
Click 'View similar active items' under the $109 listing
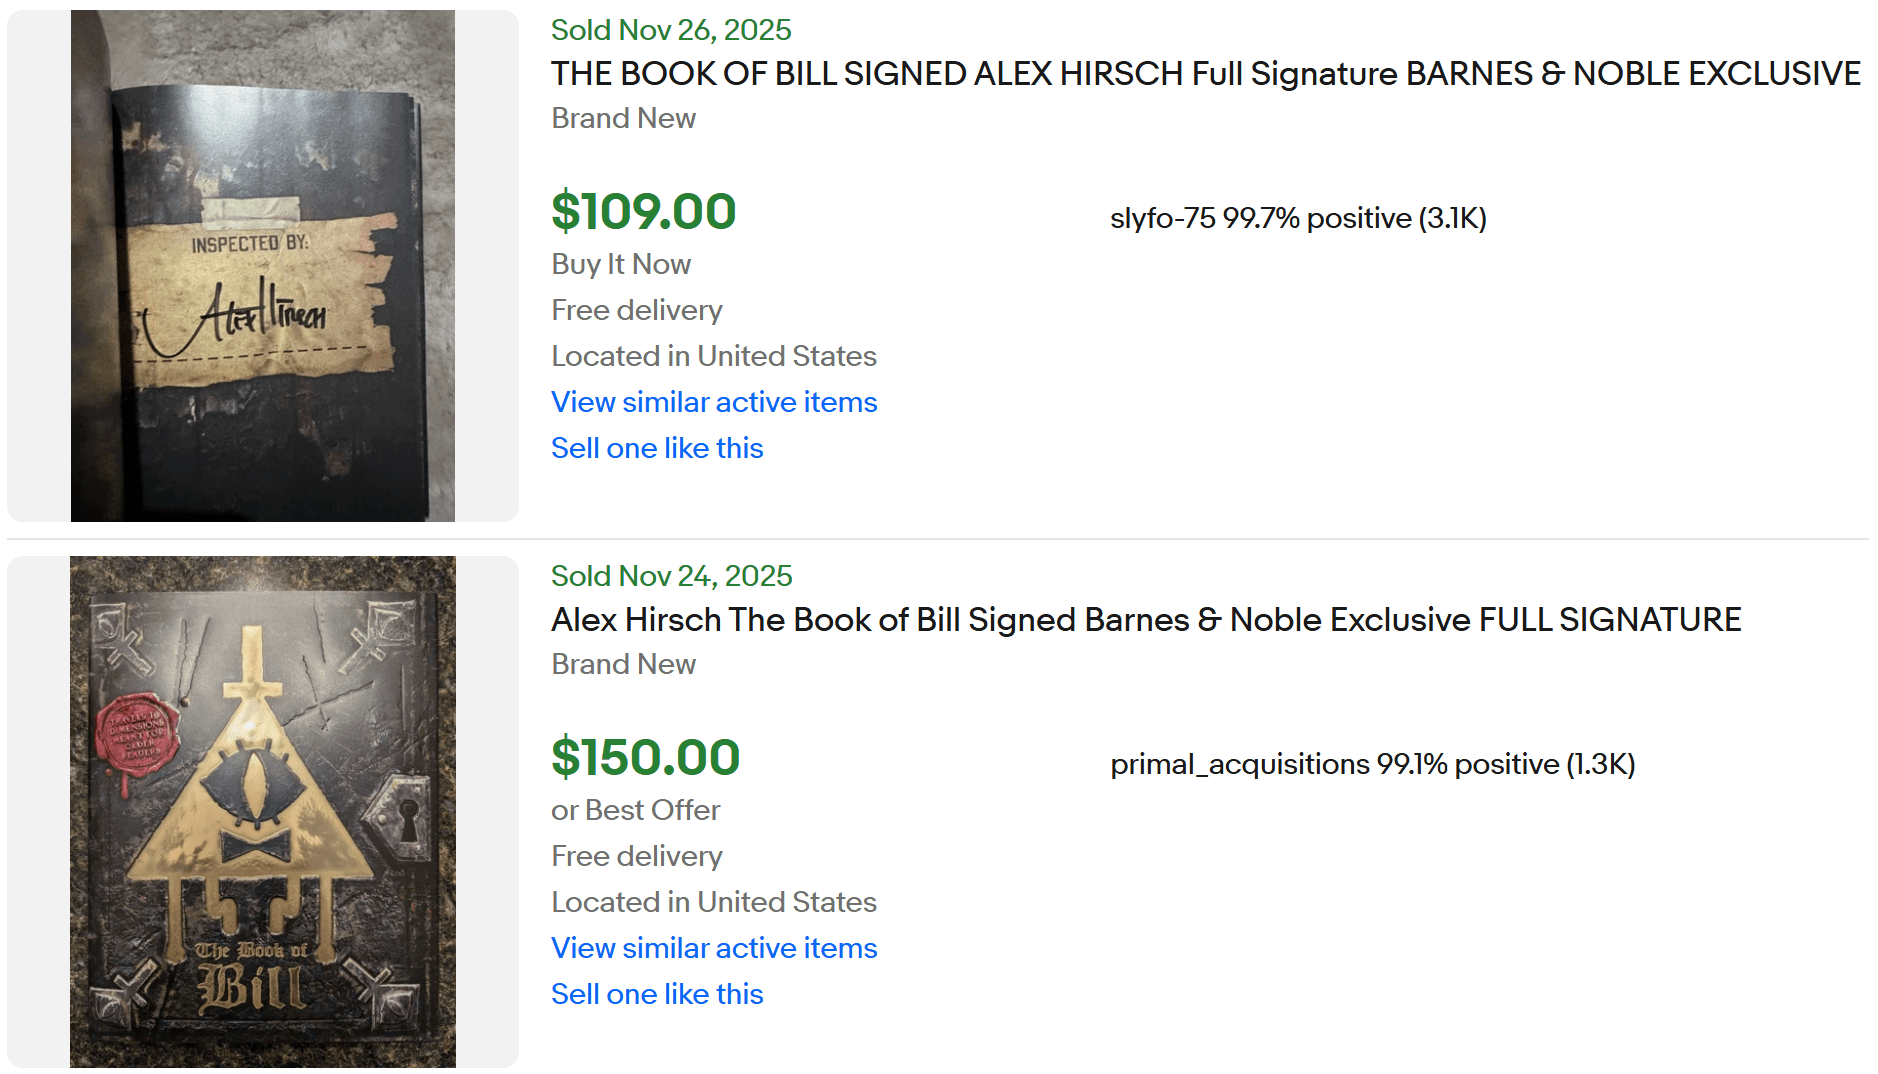[x=713, y=402]
